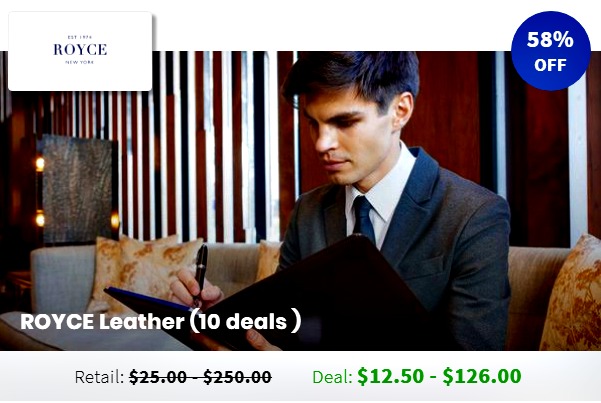Click the "NEW YORK" text under the logo
The width and height of the screenshot is (601, 403).
click(80, 62)
